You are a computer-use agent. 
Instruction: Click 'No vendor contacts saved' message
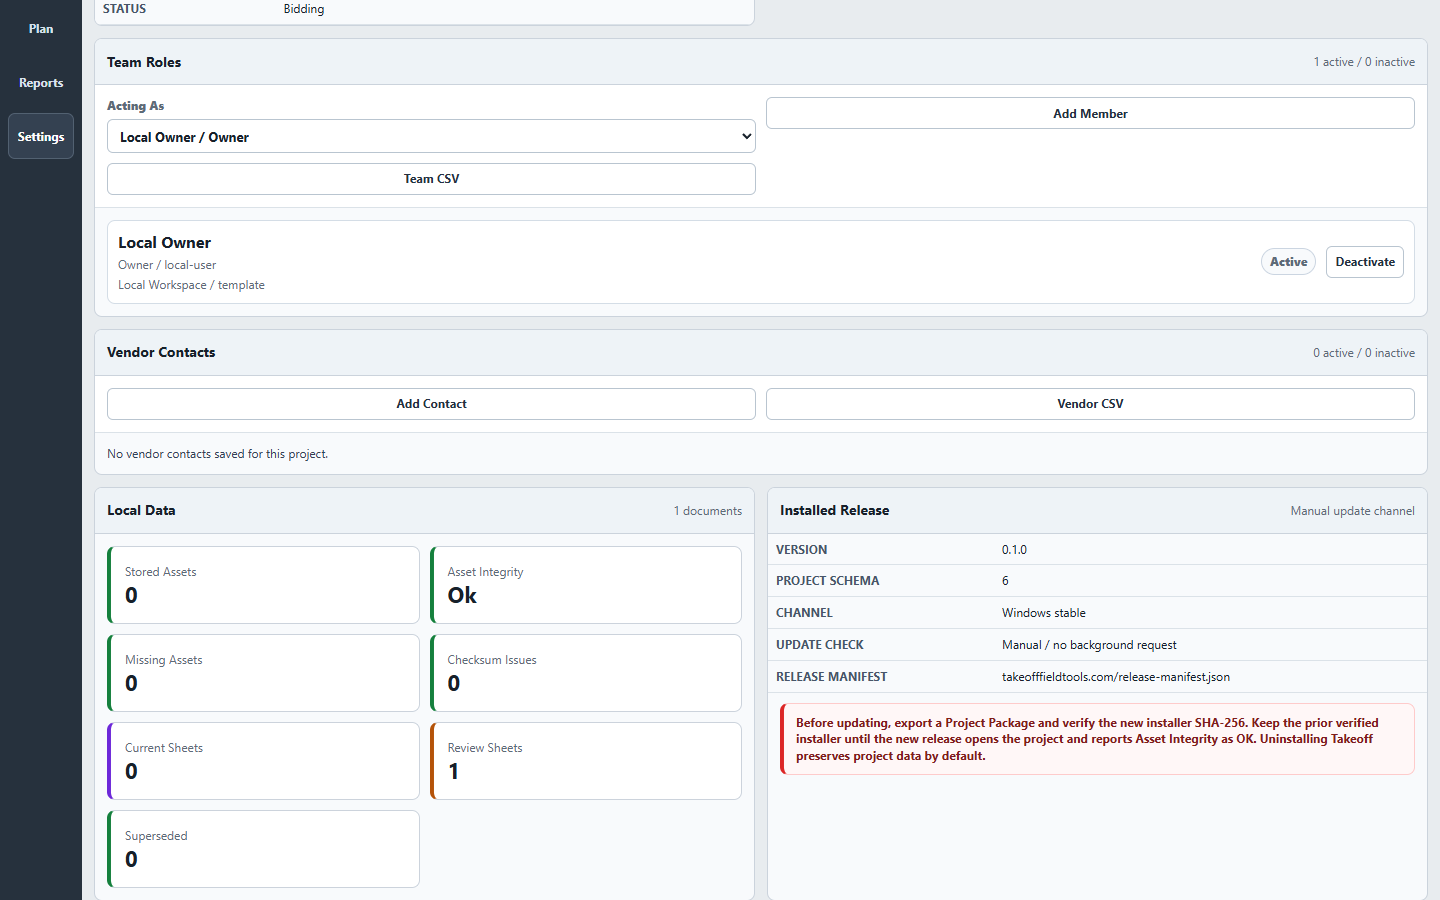[217, 454]
